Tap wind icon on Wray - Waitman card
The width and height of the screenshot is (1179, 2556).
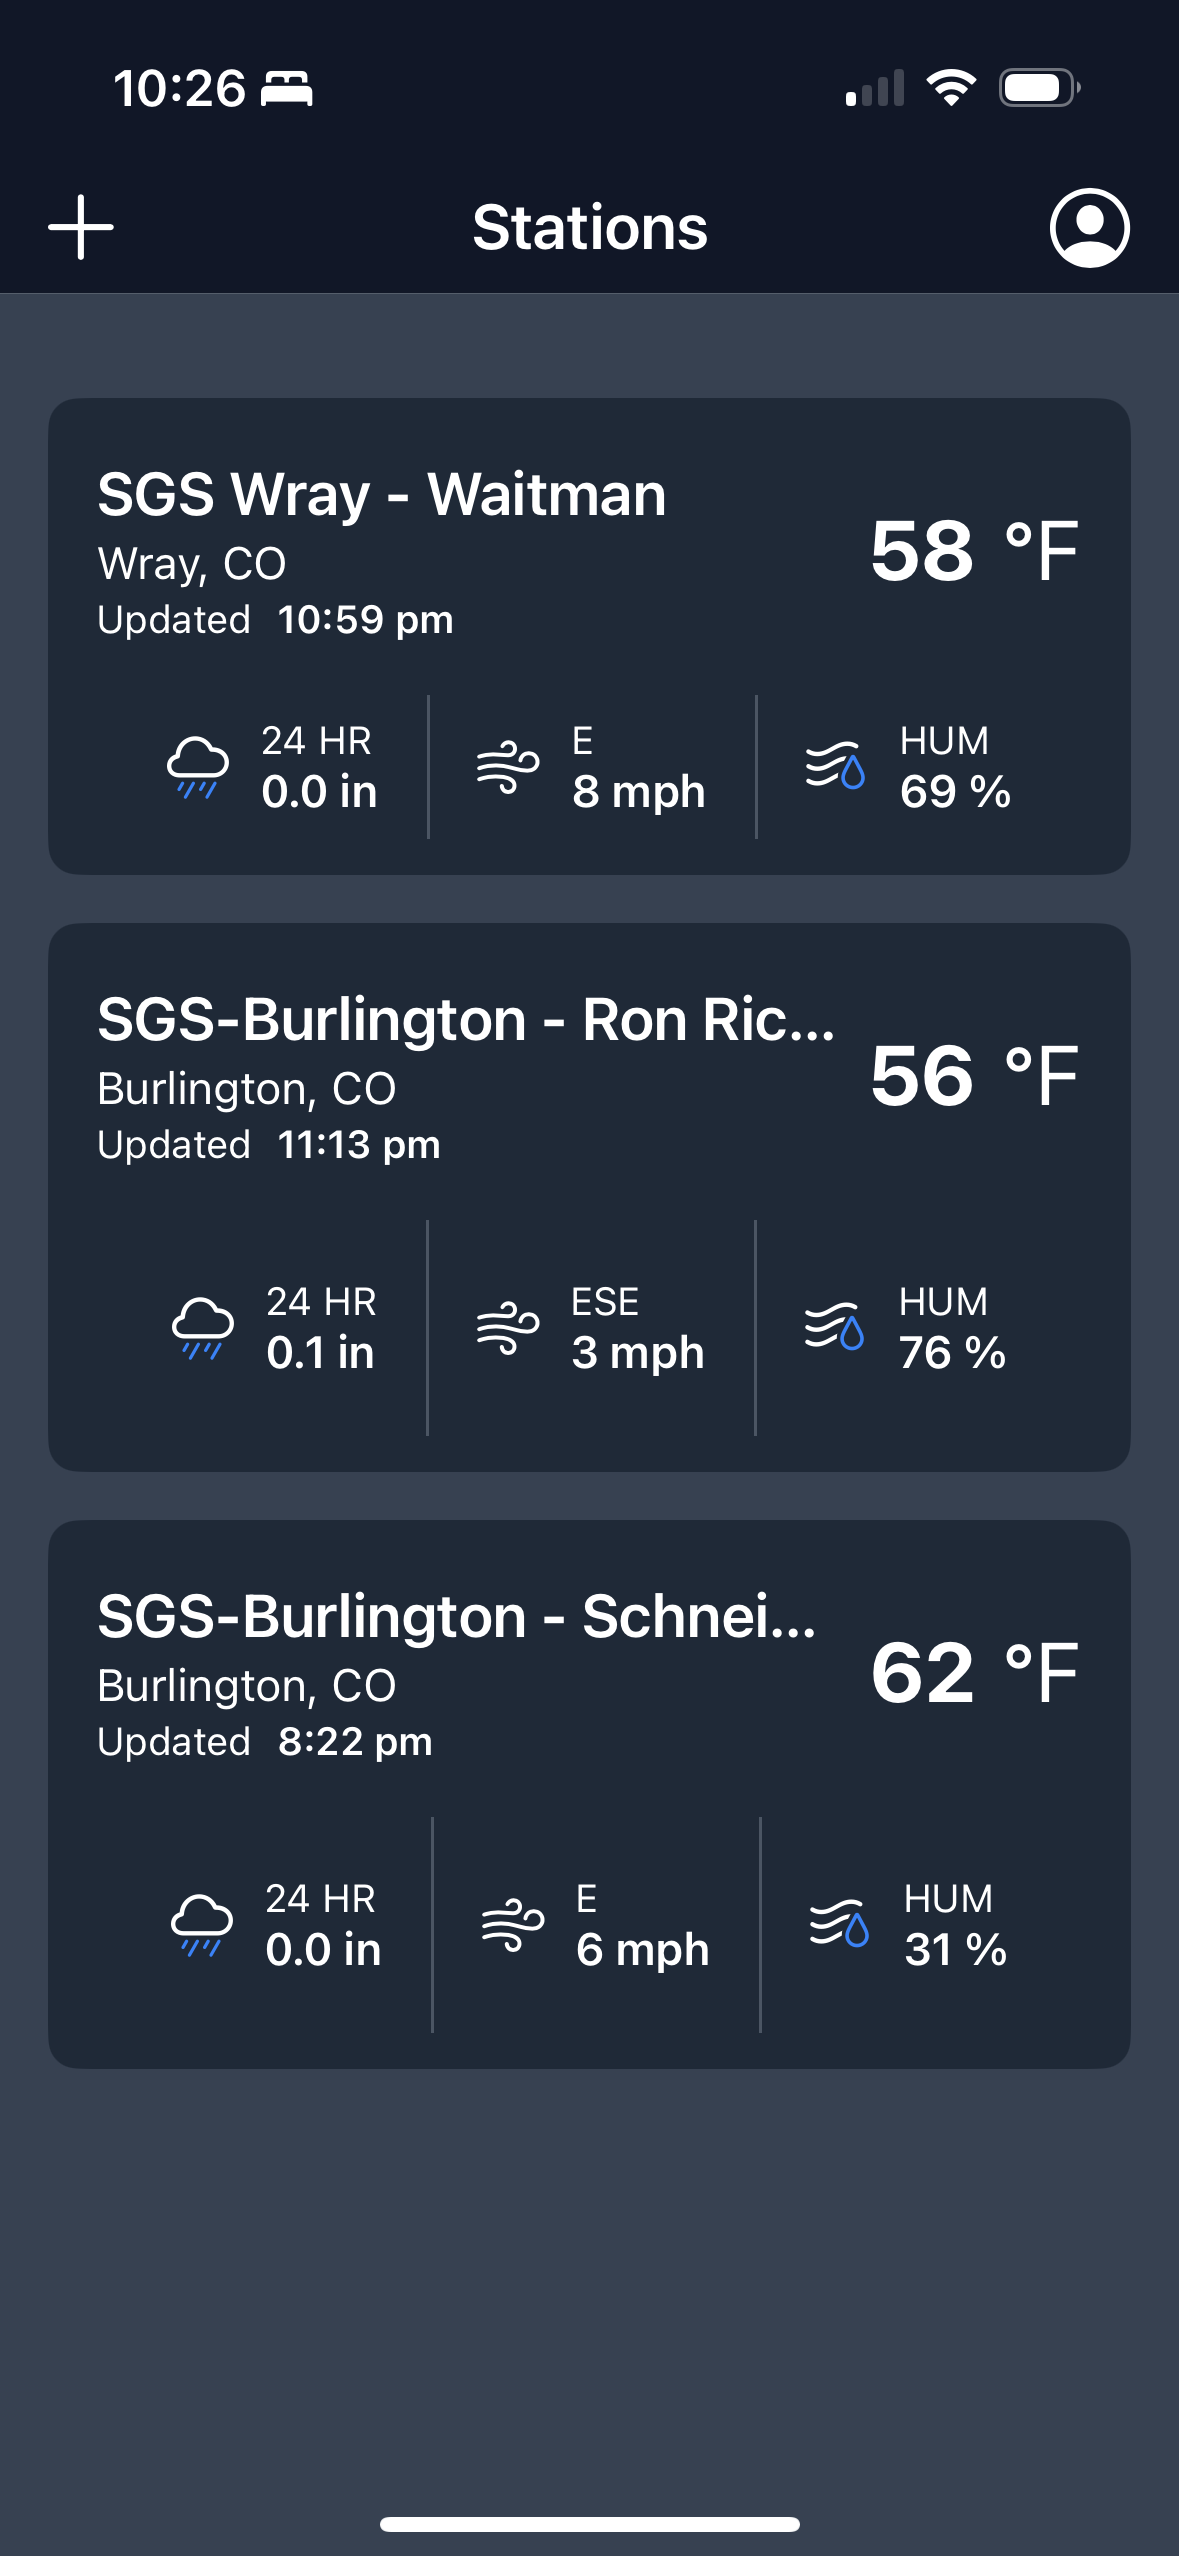click(508, 767)
